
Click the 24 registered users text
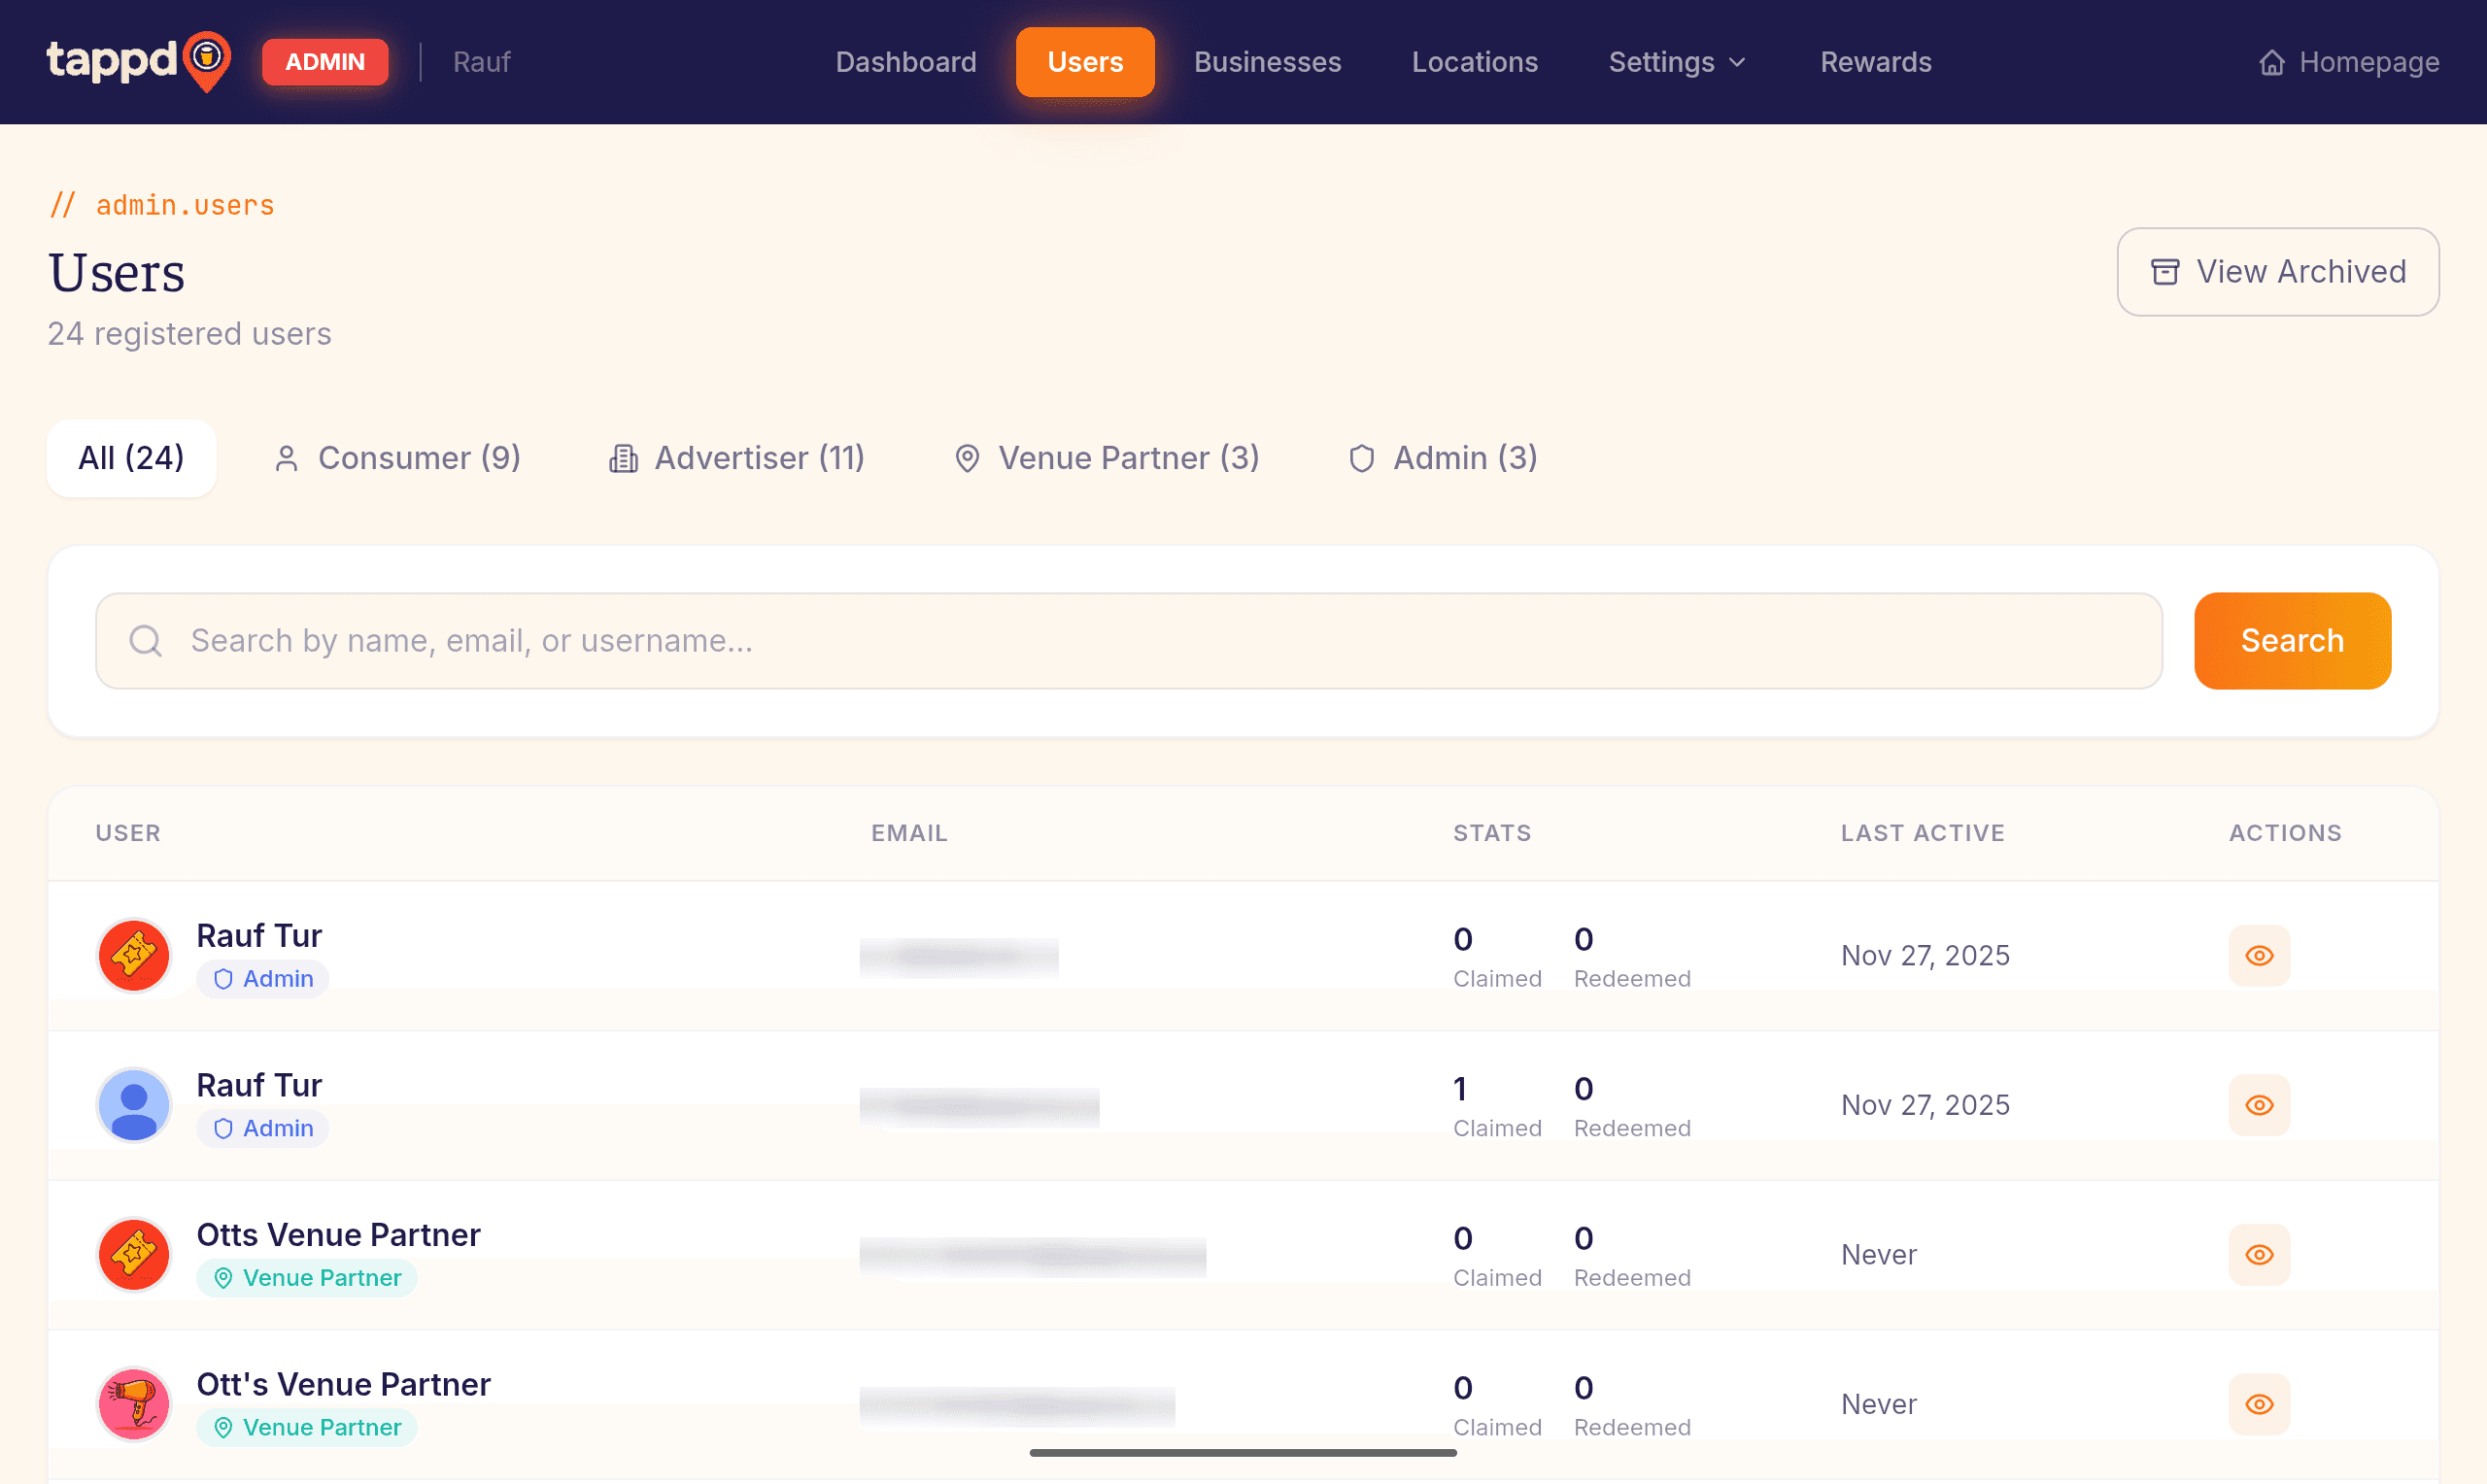tap(189, 334)
